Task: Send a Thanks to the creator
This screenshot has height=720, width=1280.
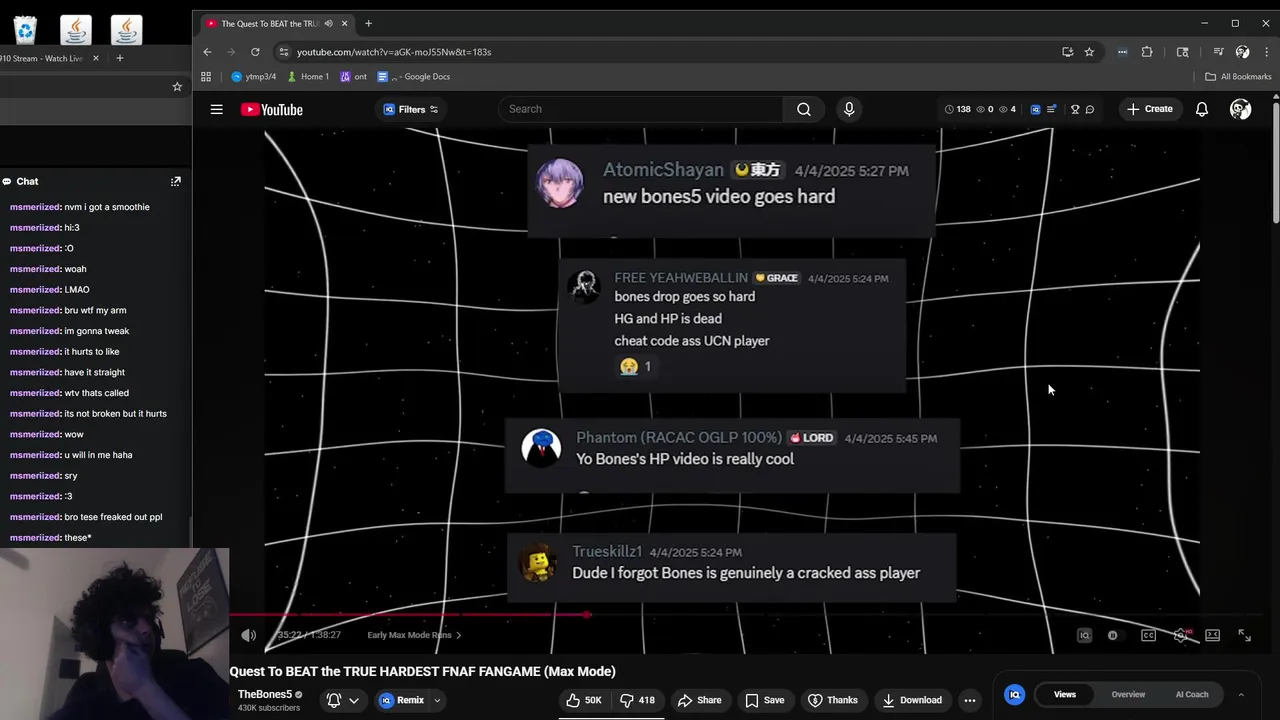Action: (x=833, y=700)
